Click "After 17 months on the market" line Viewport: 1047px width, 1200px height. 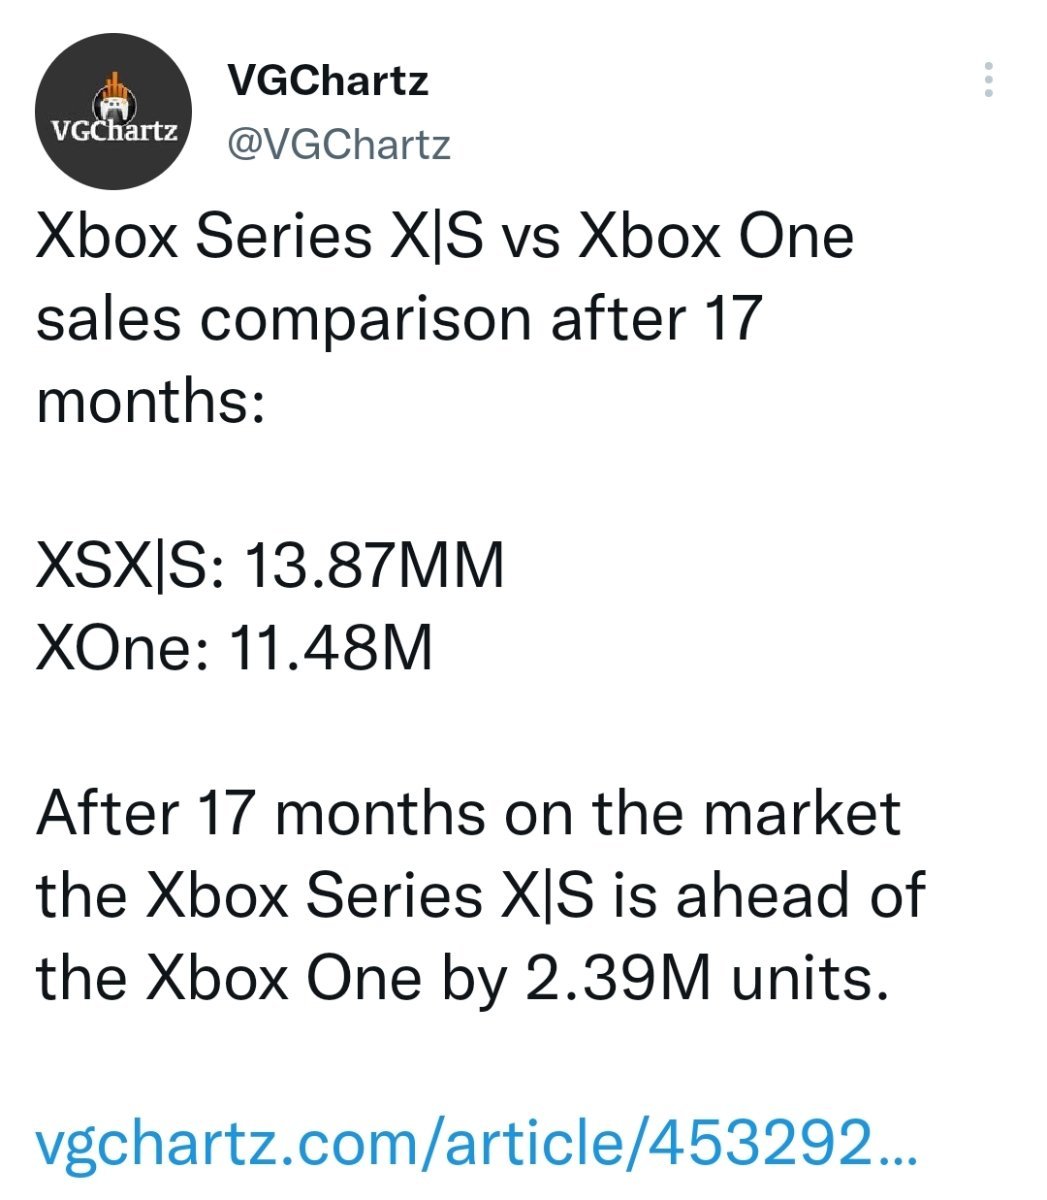tap(468, 813)
